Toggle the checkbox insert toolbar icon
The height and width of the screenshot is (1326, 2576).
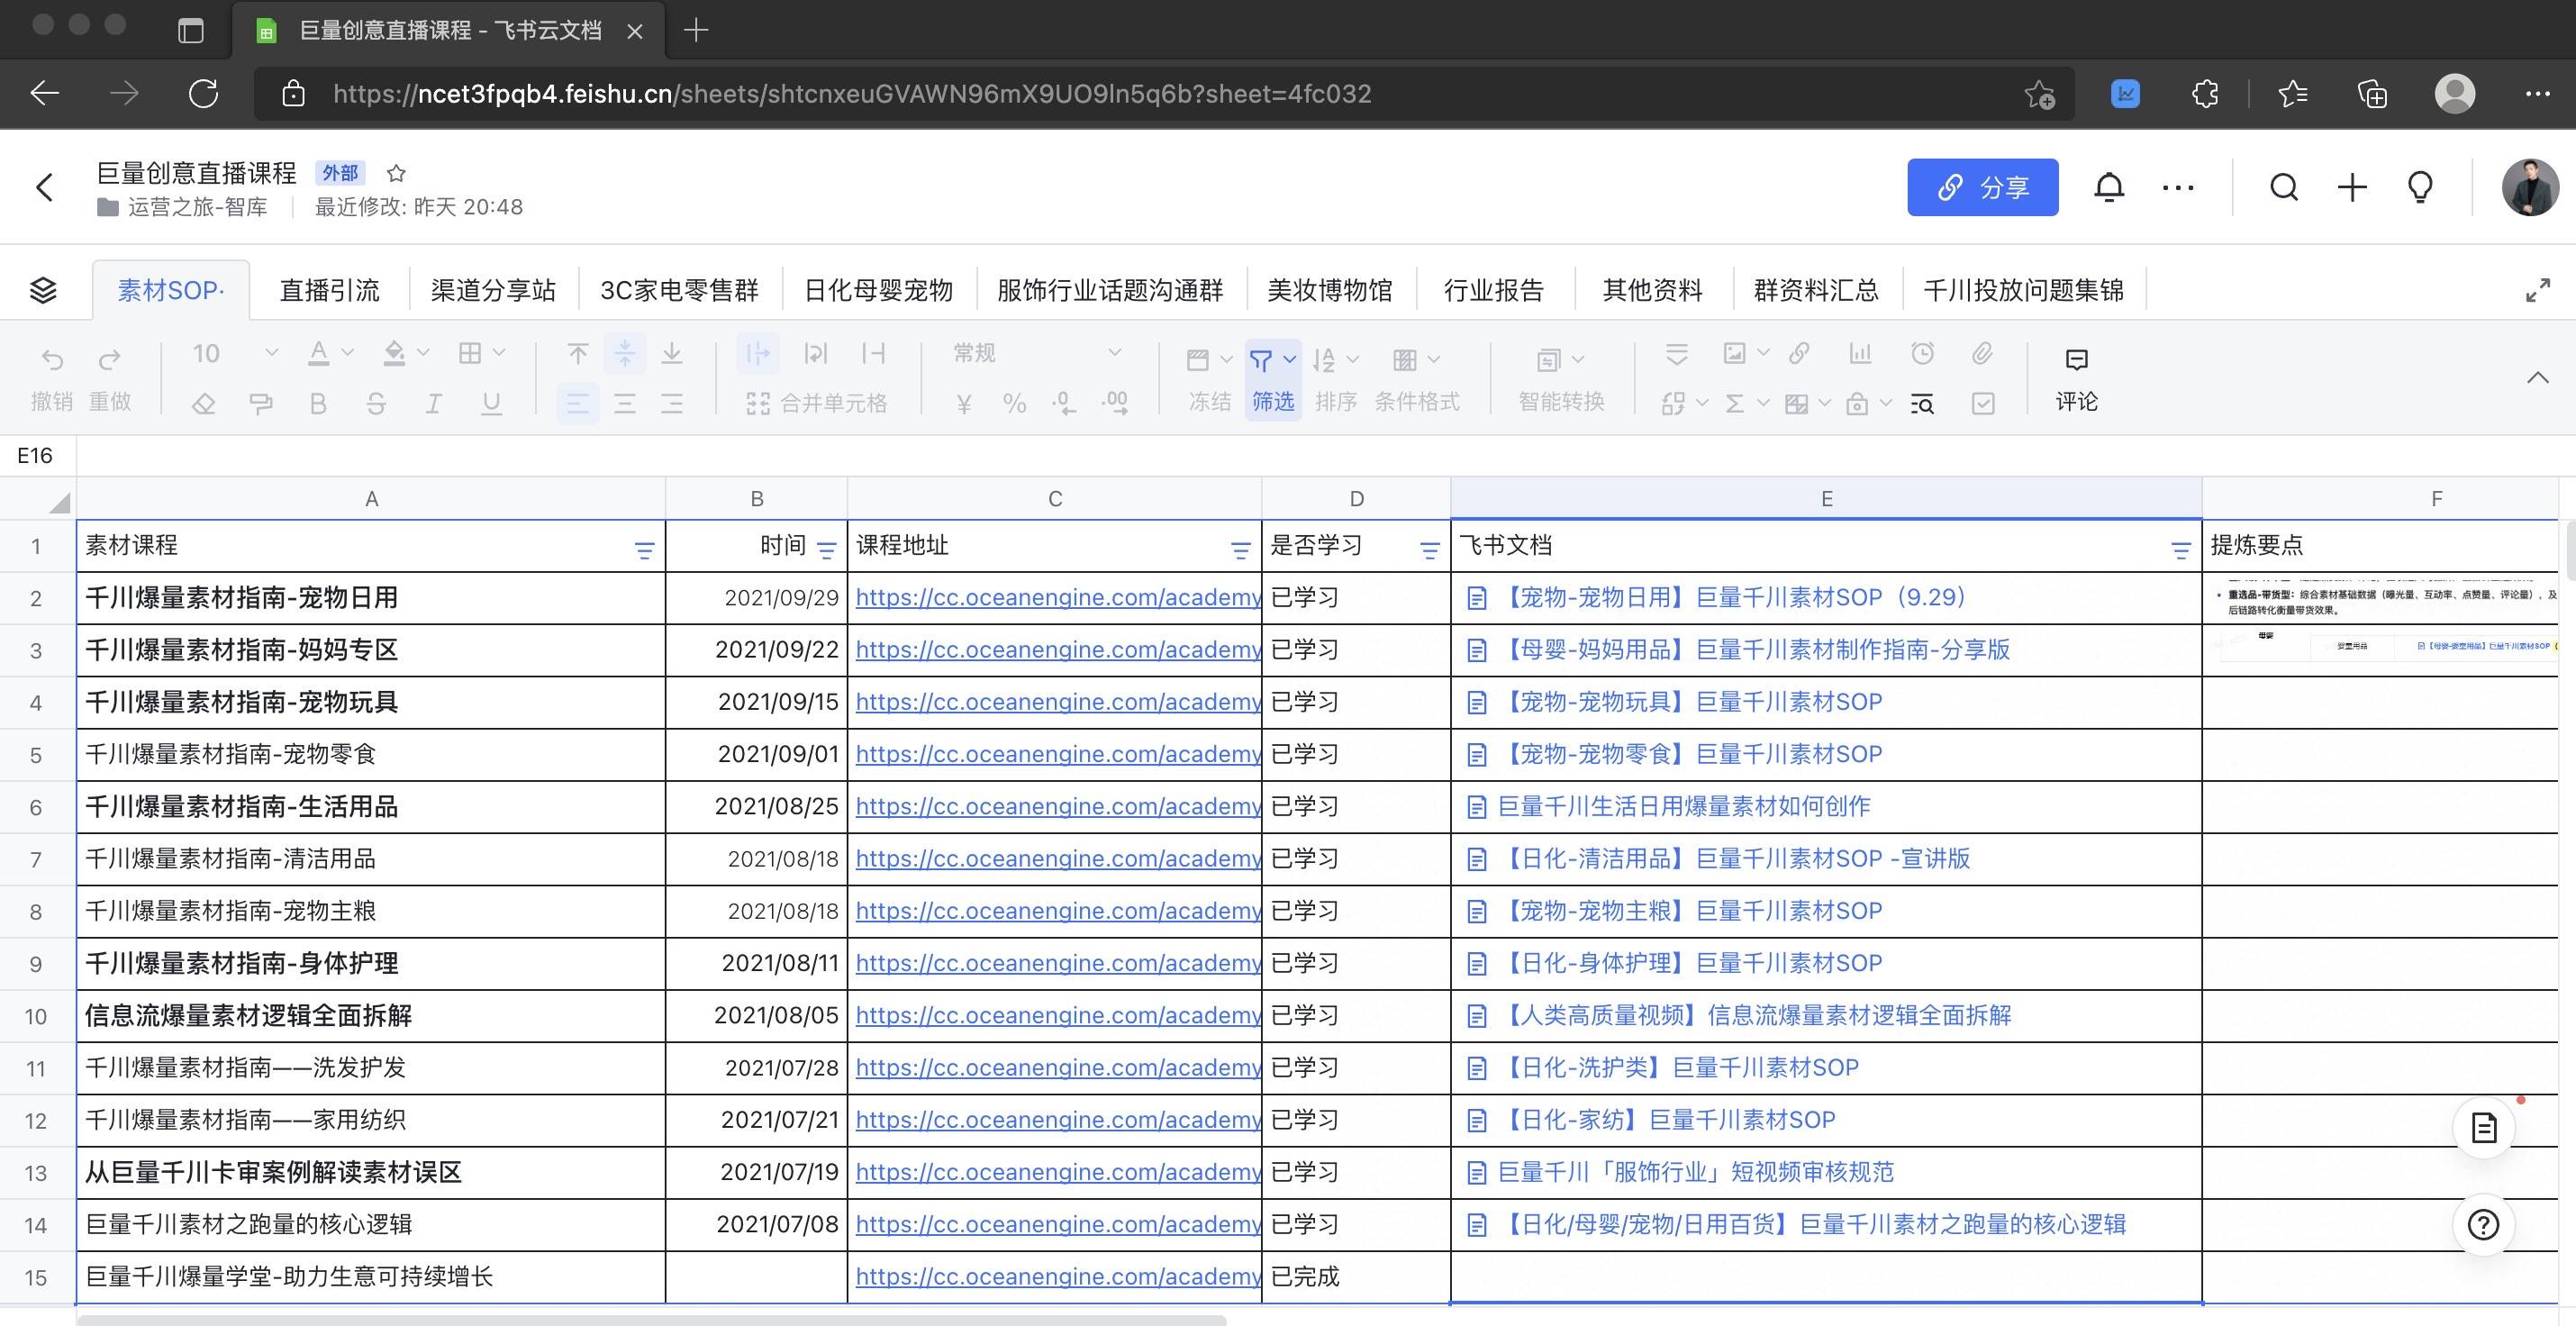tap(1983, 404)
